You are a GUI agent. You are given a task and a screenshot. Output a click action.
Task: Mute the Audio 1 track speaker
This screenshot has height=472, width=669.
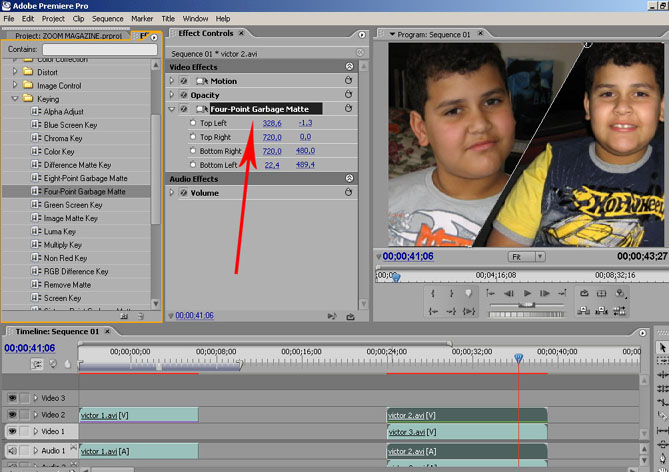(13, 452)
